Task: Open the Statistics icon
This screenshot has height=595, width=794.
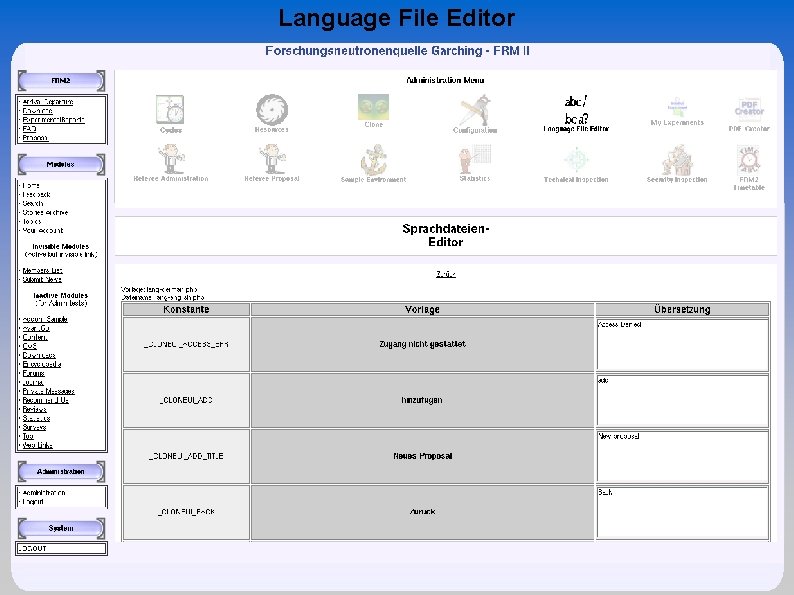Action: (x=475, y=159)
